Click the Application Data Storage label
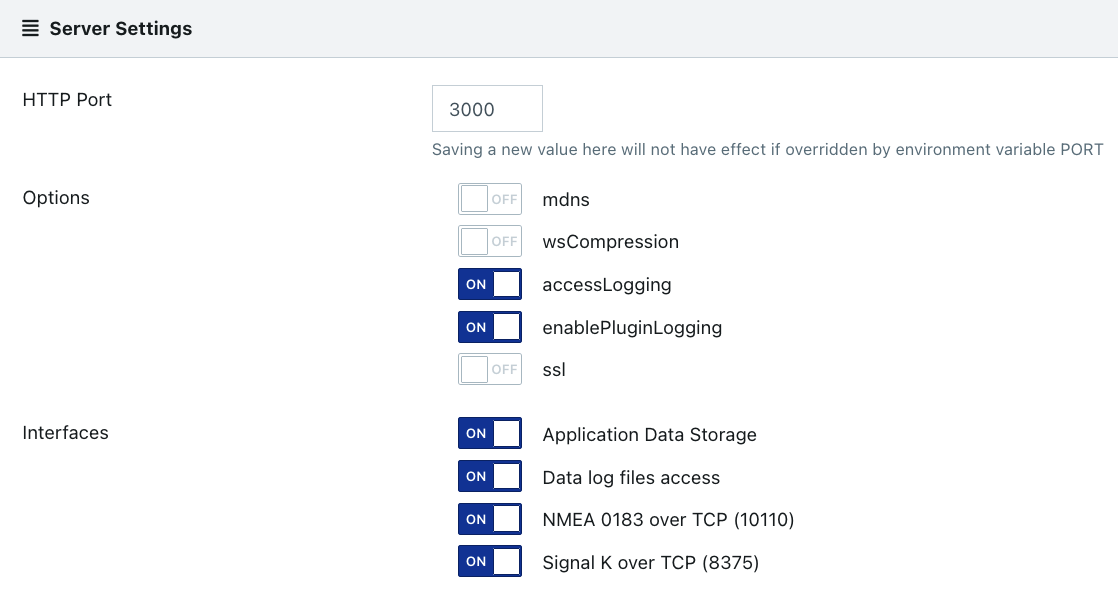This screenshot has width=1118, height=592. 650,434
